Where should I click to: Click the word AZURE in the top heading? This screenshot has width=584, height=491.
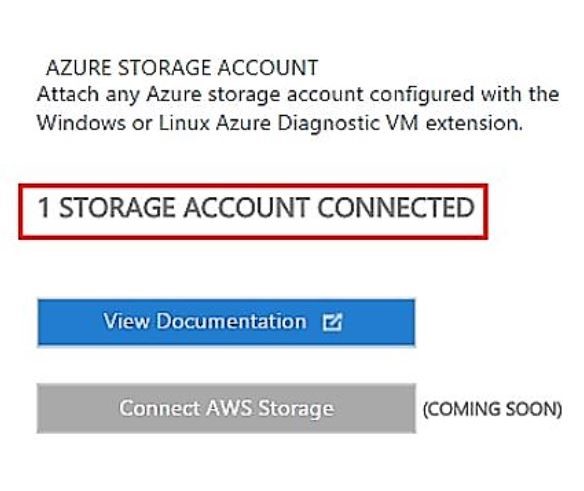pyautogui.click(x=79, y=68)
